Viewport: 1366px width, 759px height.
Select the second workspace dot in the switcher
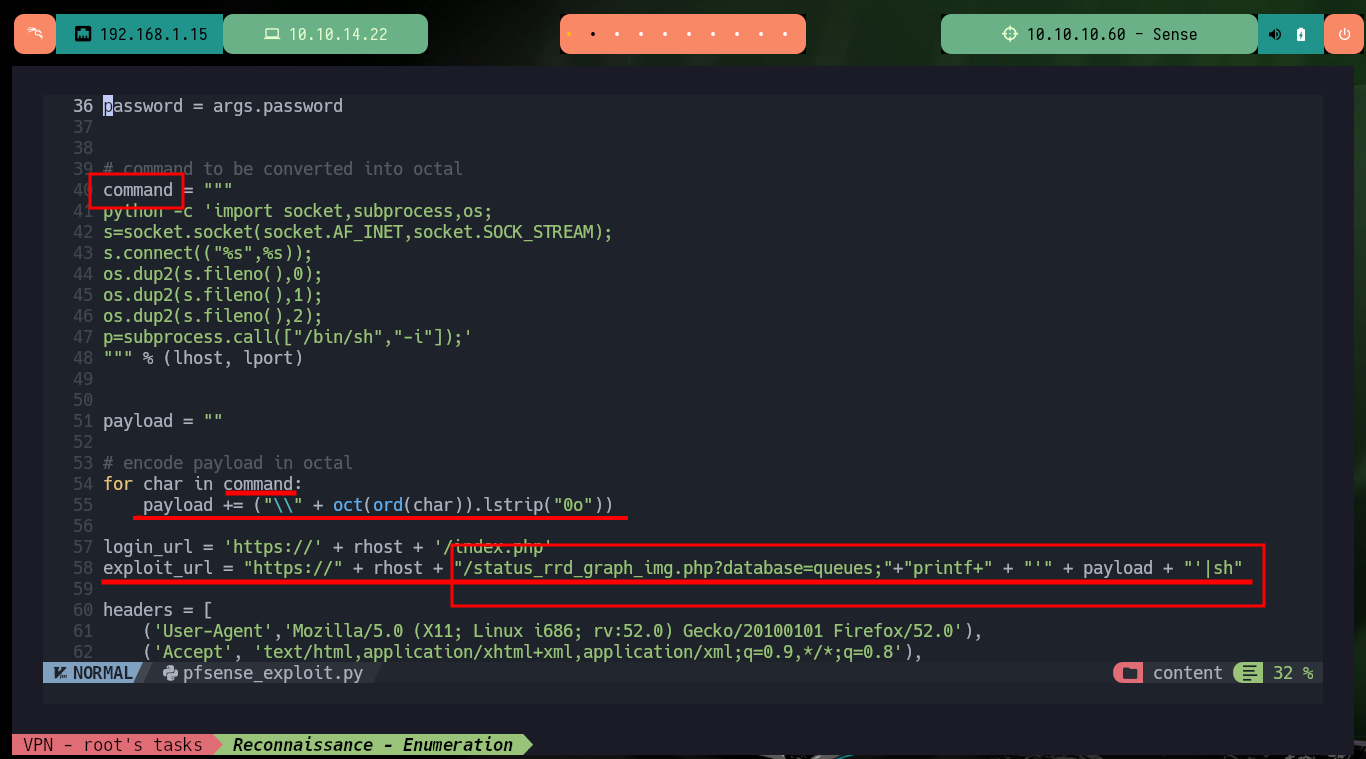[594, 34]
